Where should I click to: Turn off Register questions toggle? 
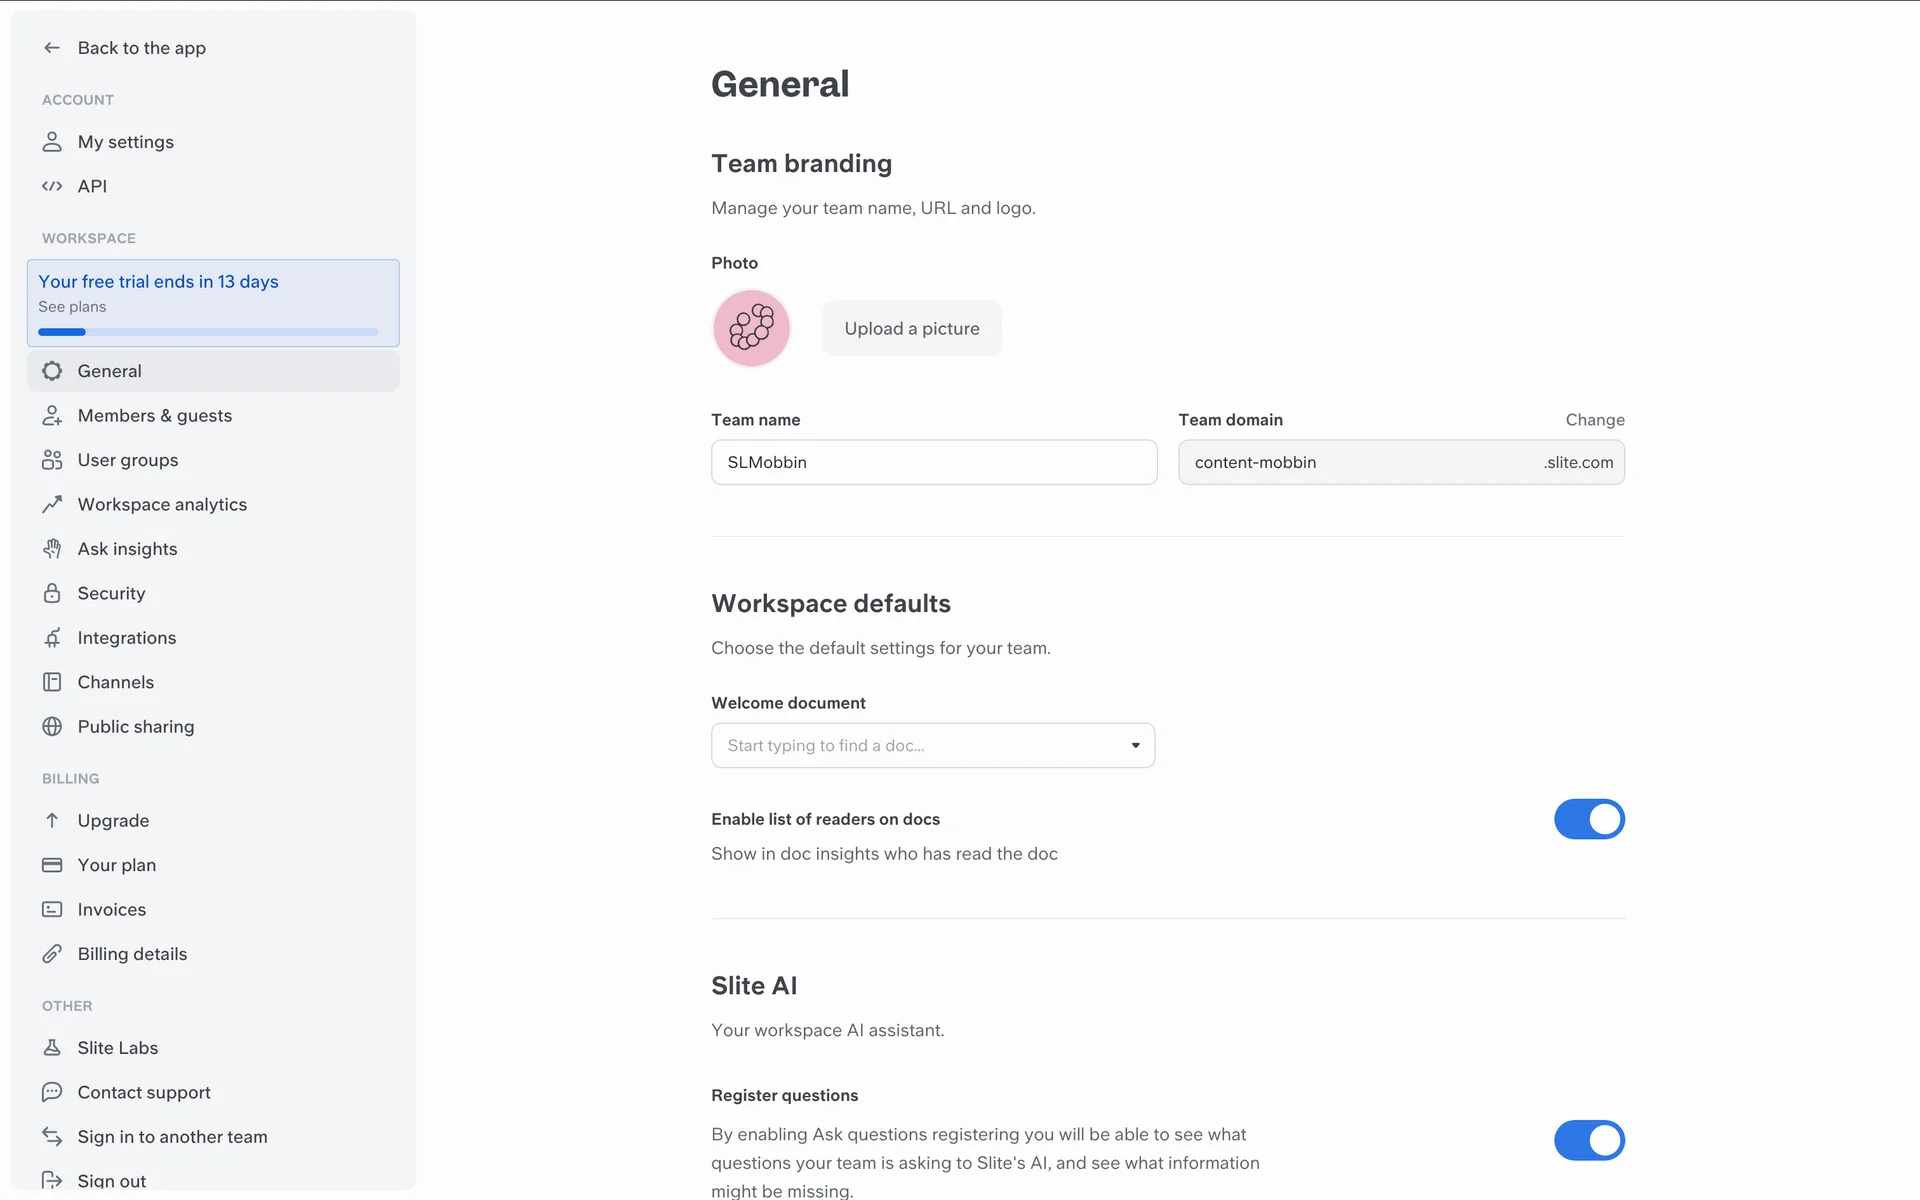(1588, 1140)
